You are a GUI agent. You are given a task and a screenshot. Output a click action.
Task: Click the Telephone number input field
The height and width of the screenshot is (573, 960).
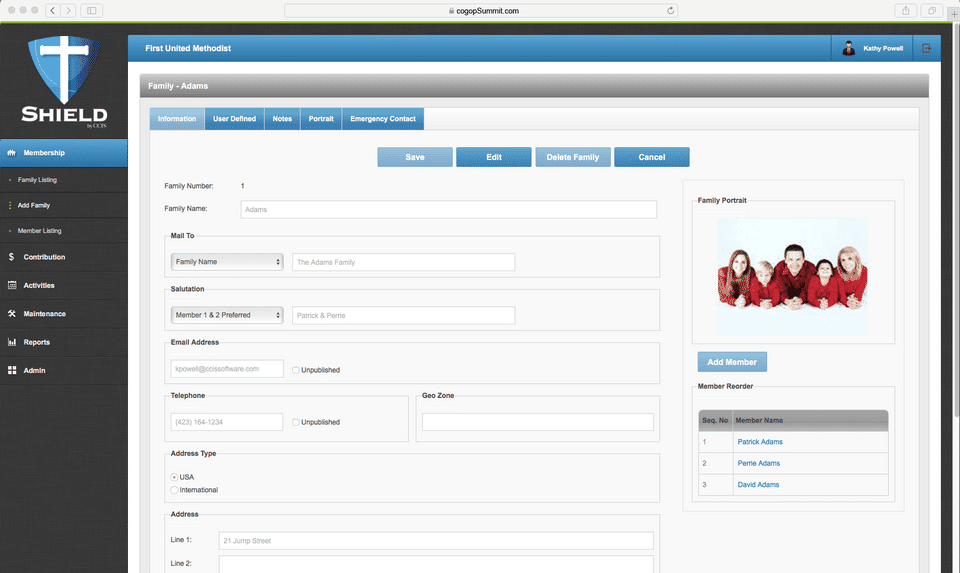click(x=227, y=422)
